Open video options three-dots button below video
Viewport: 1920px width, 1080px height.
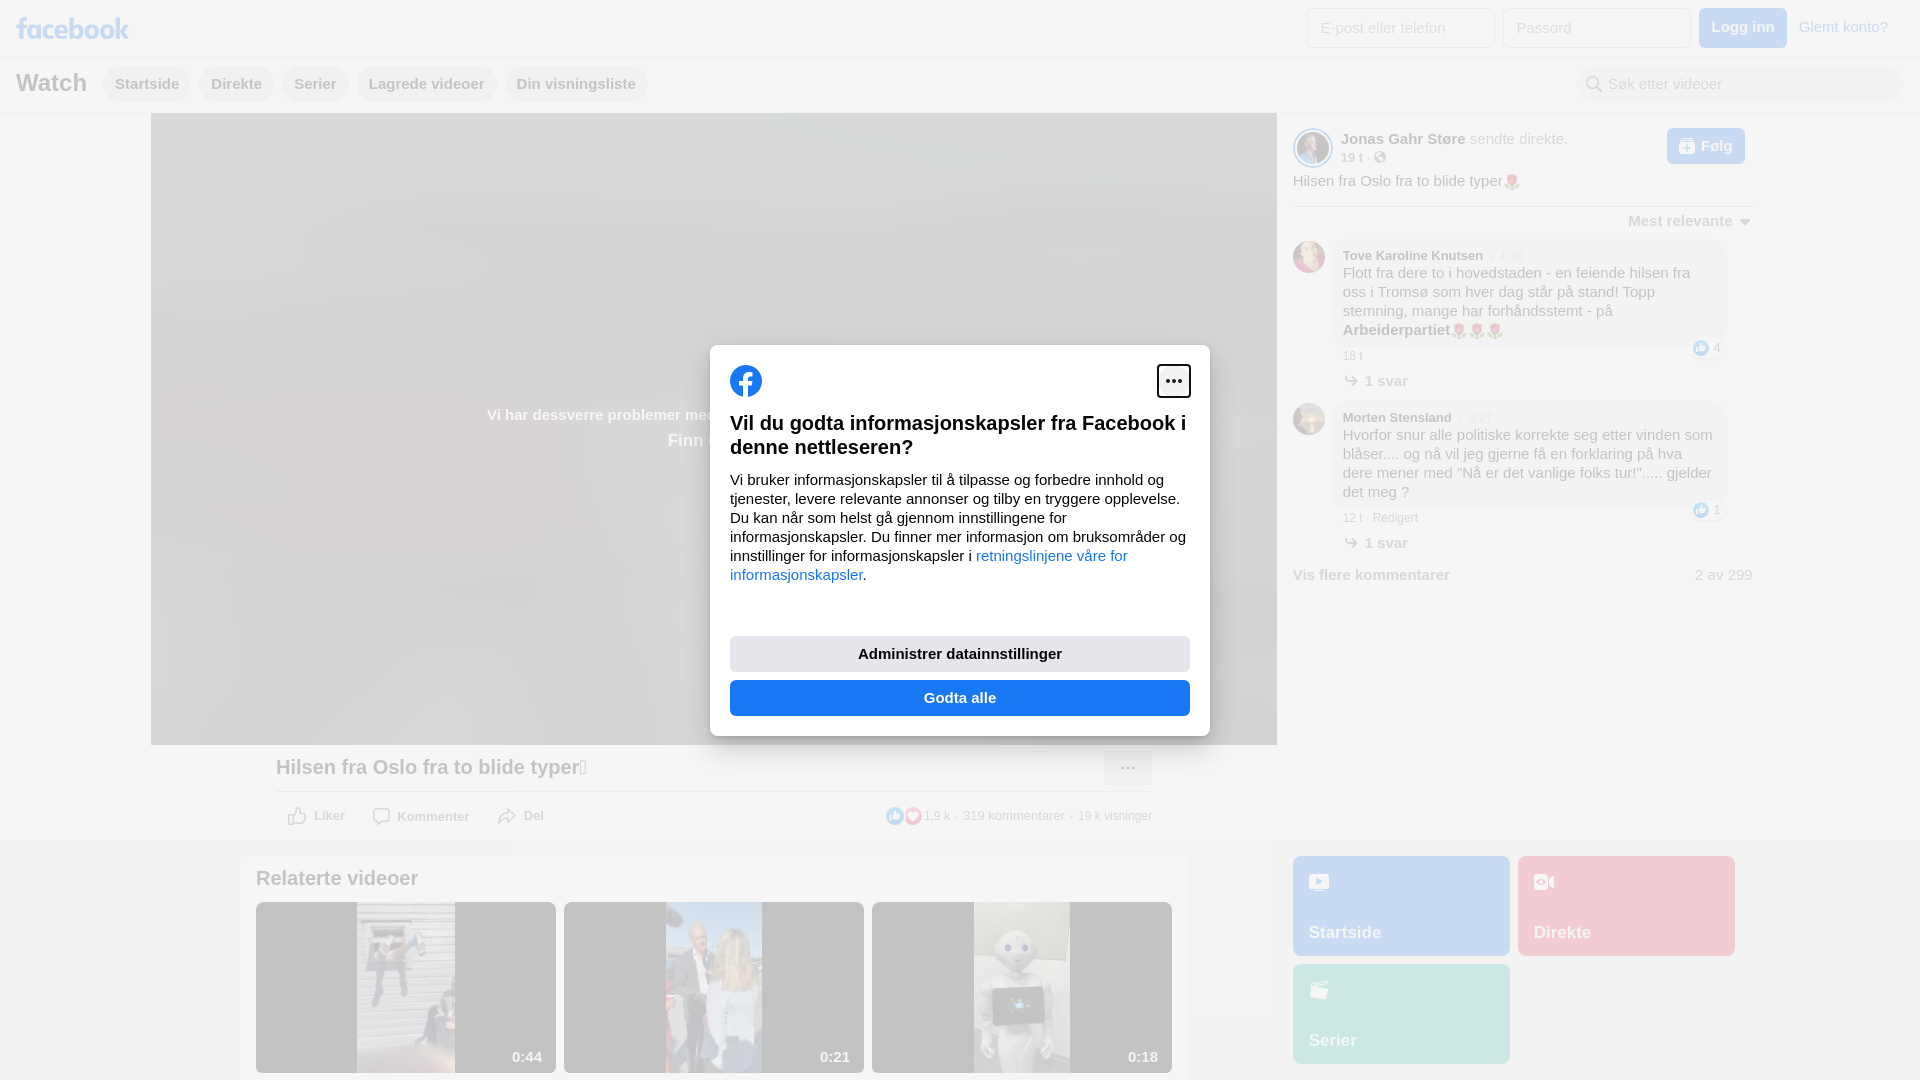click(1127, 768)
